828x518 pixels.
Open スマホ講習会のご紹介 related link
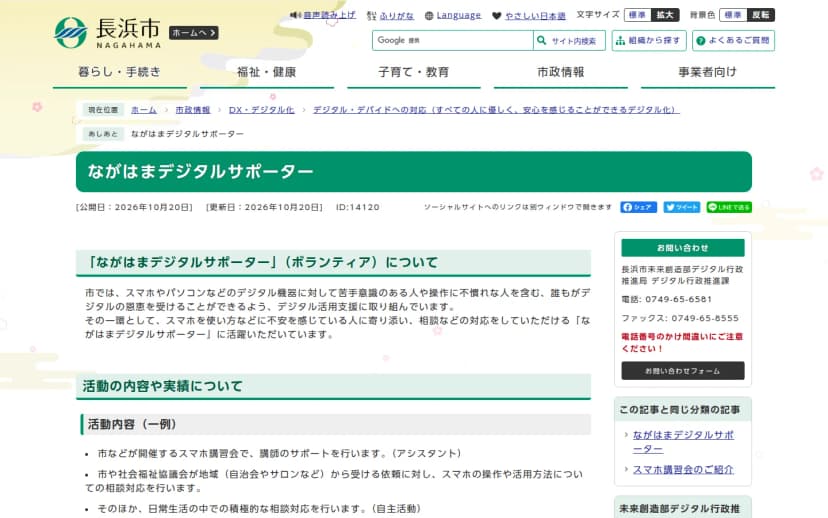683,469
